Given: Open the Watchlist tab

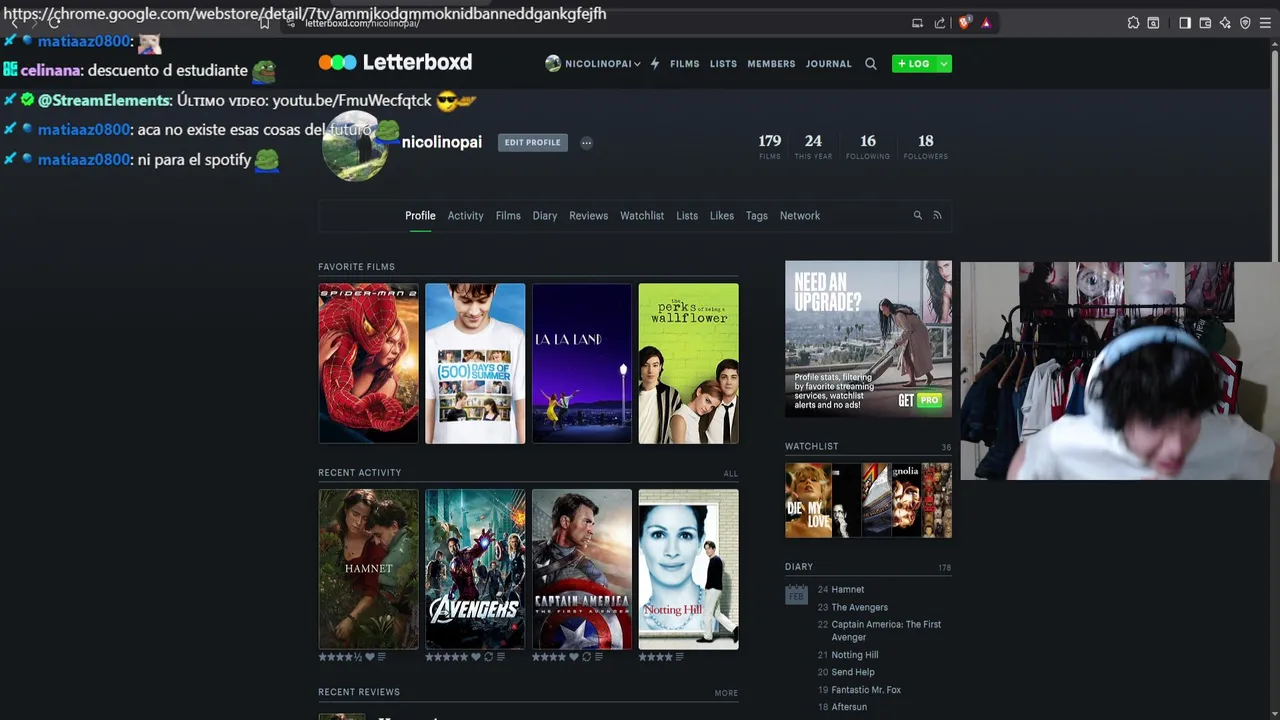Looking at the screenshot, I should 642,215.
